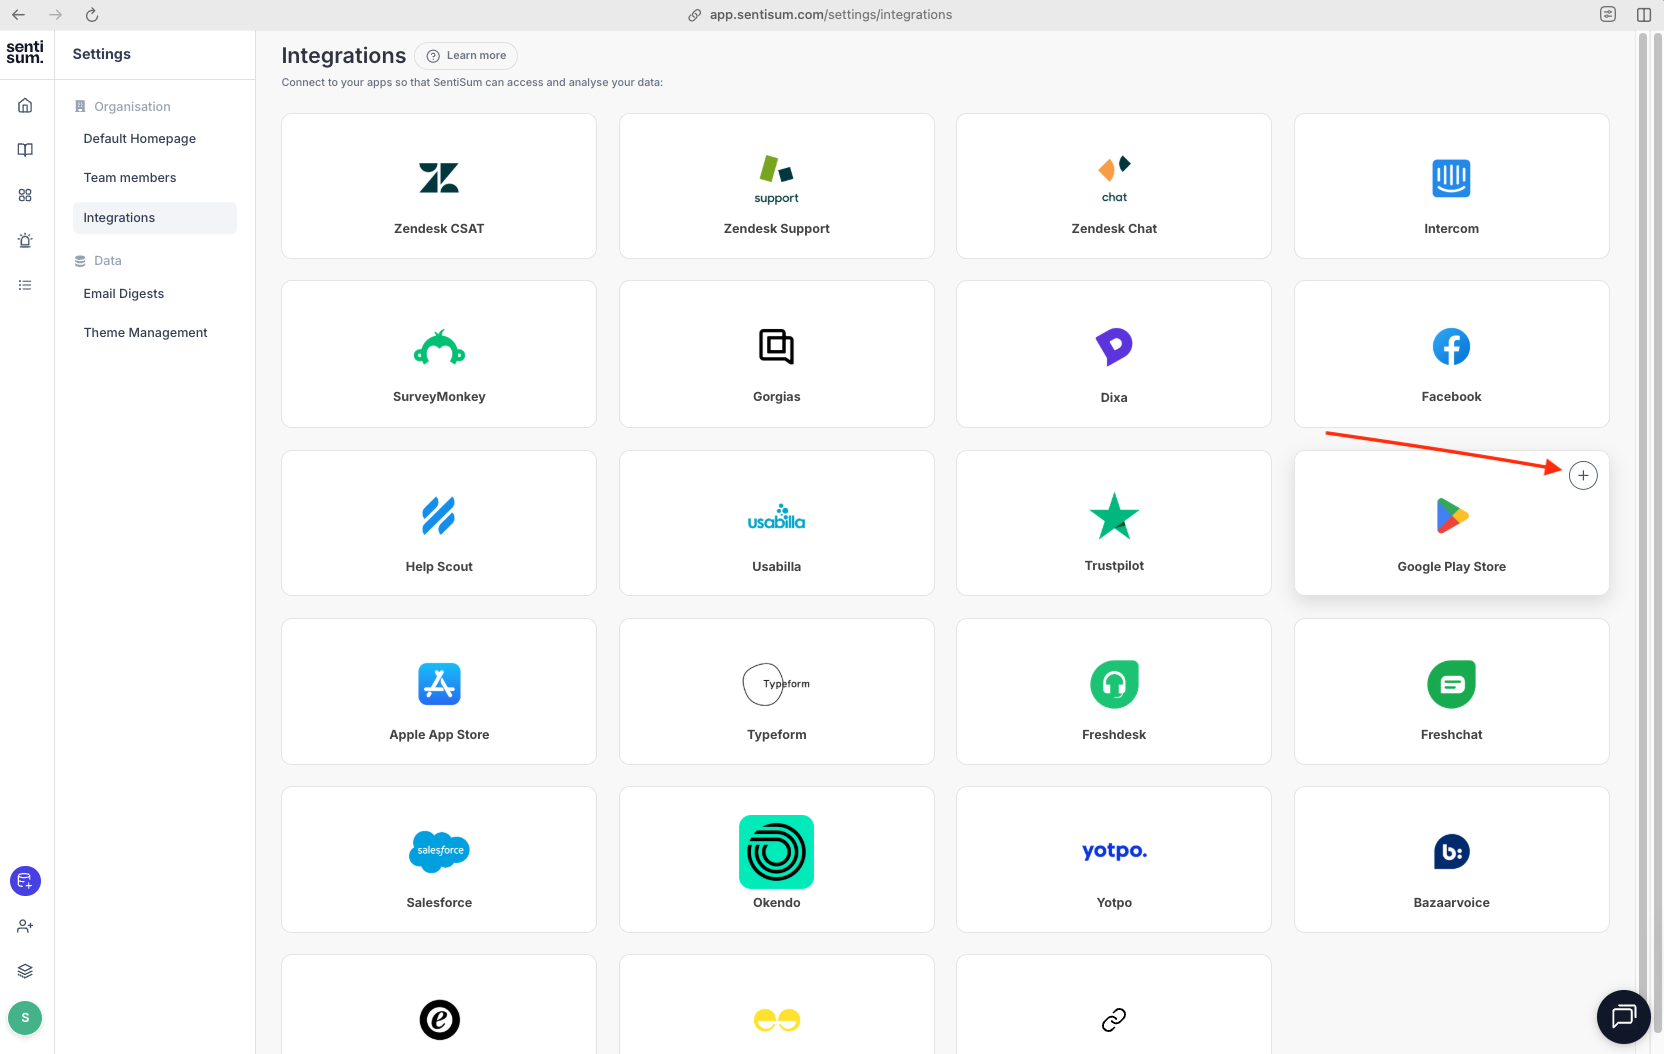
Task: Open the Freshchat integration
Action: click(1451, 691)
